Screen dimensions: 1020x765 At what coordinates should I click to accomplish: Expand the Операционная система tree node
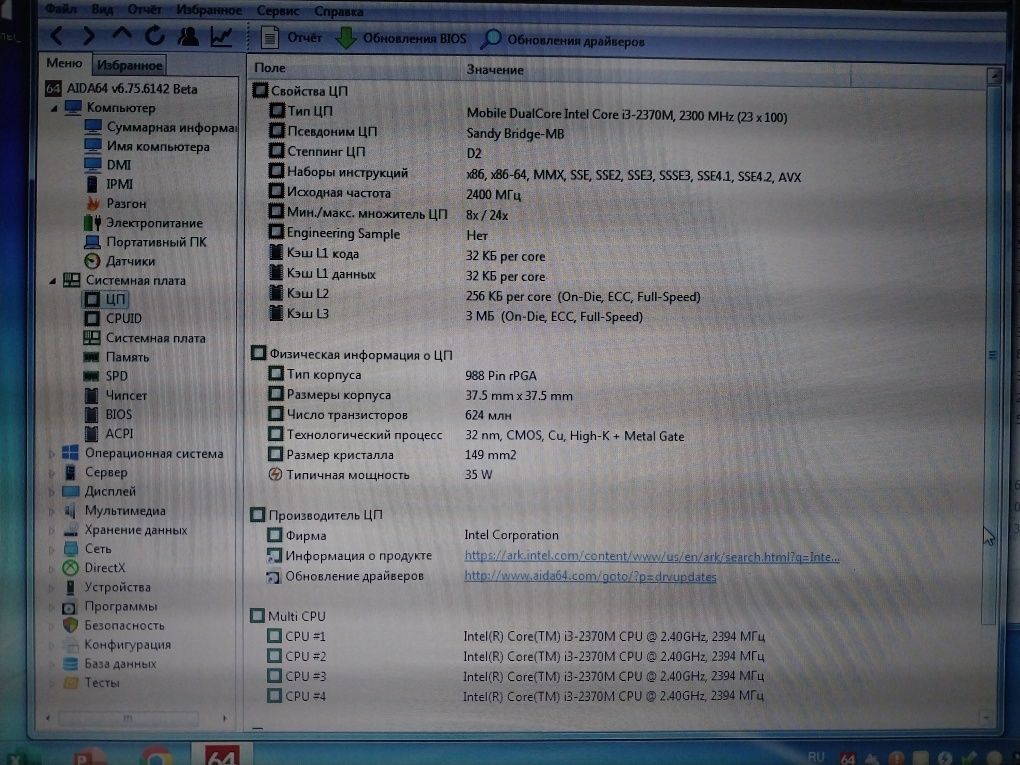51,454
